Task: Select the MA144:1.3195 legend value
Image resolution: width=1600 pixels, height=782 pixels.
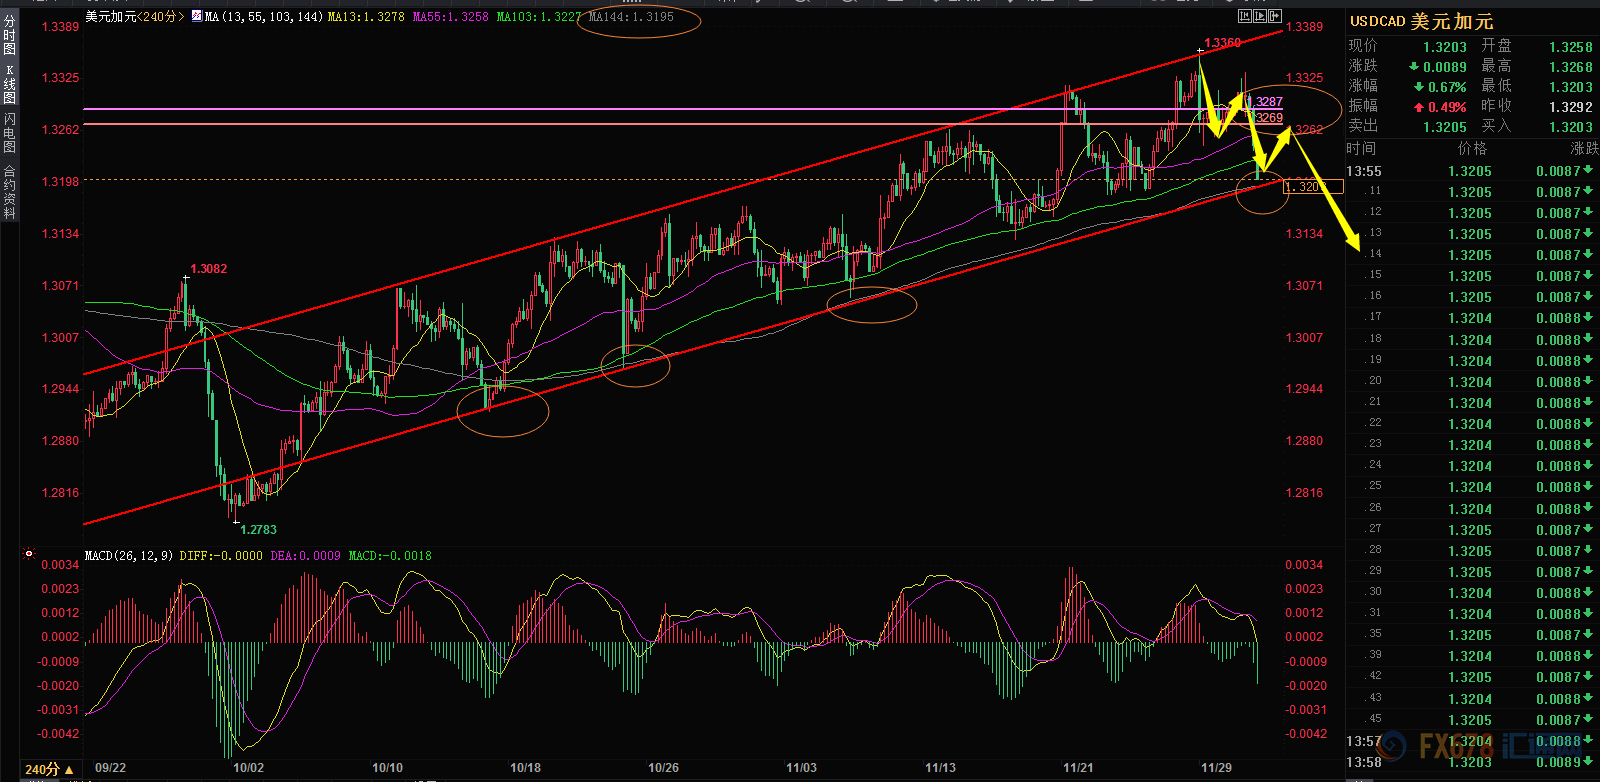Action: point(631,16)
